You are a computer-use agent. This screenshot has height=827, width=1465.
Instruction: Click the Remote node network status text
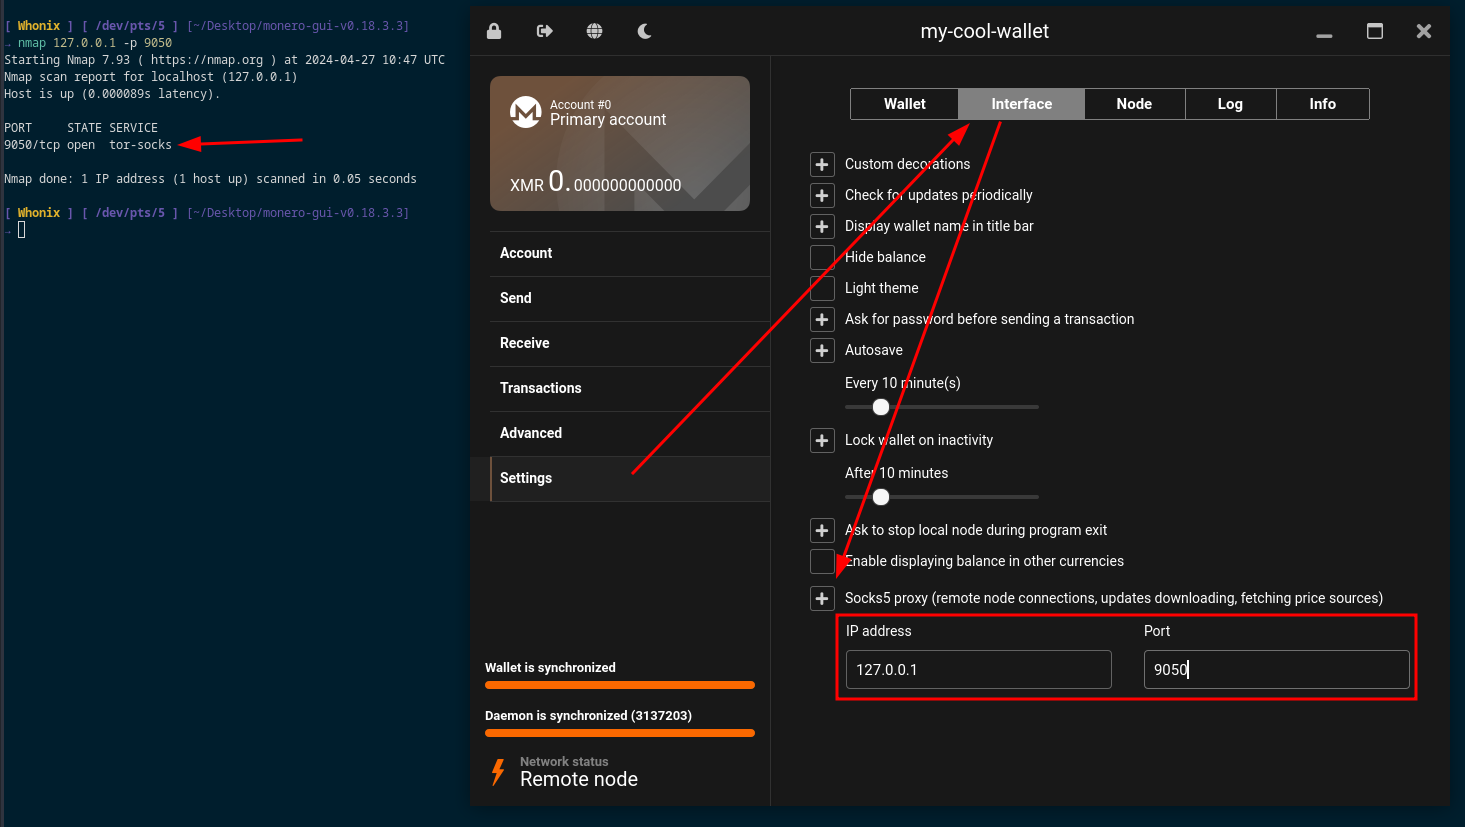[x=579, y=779]
